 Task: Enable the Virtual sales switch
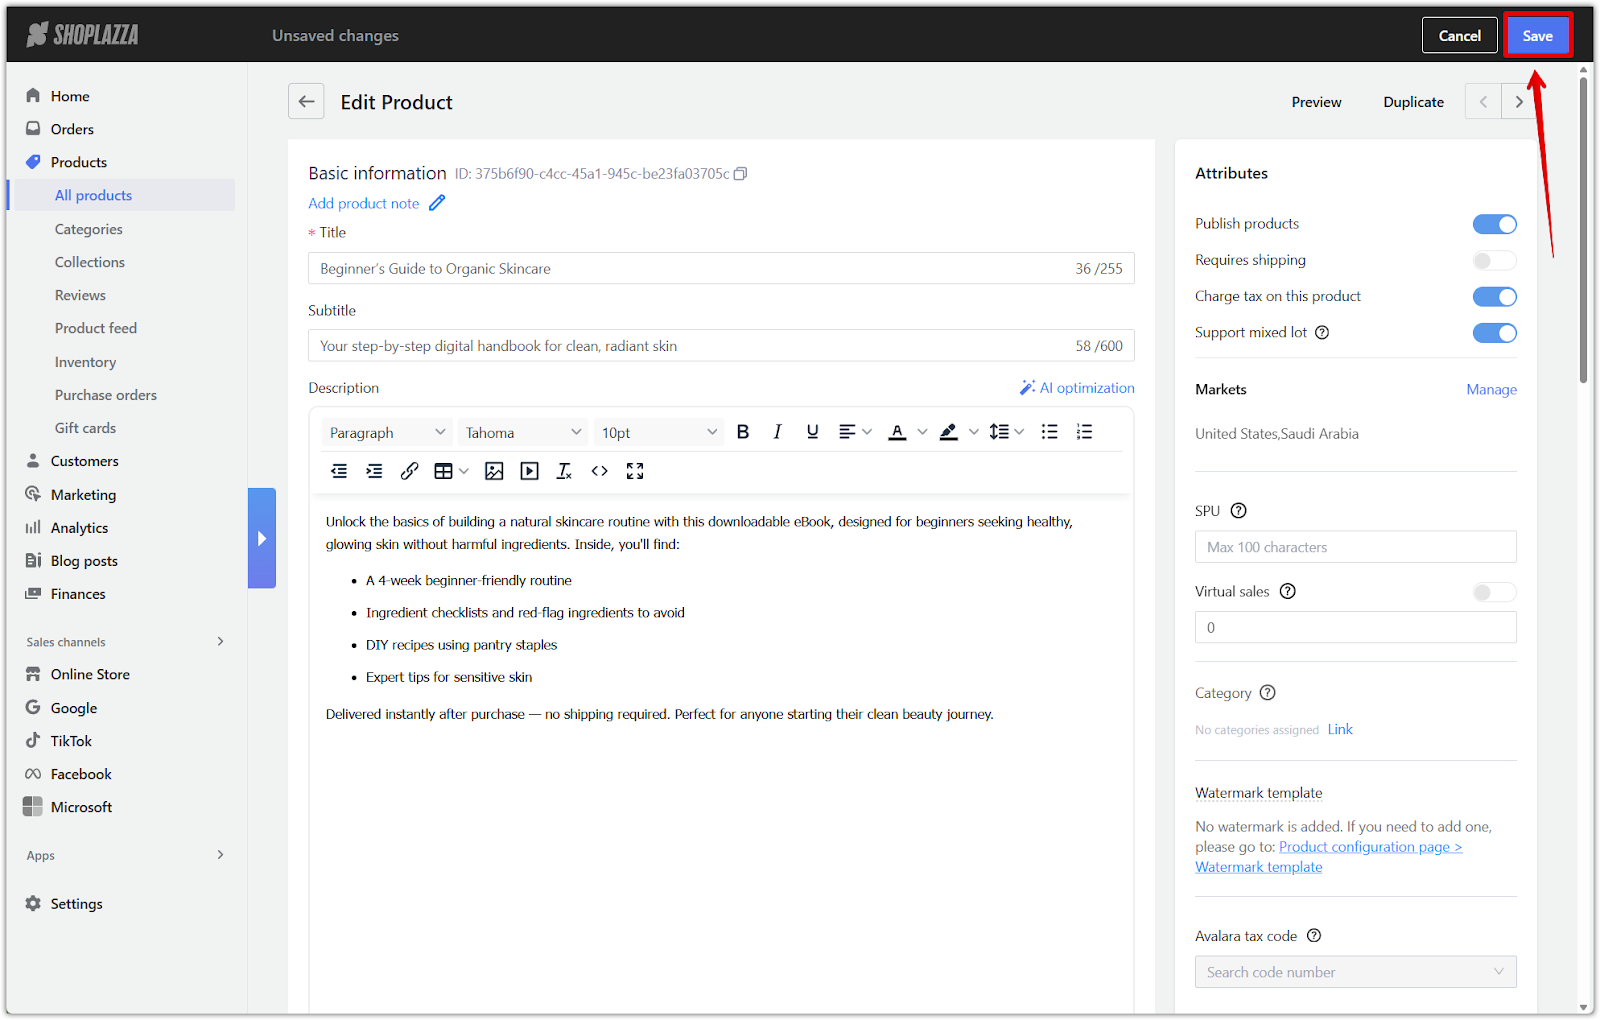[x=1494, y=592]
